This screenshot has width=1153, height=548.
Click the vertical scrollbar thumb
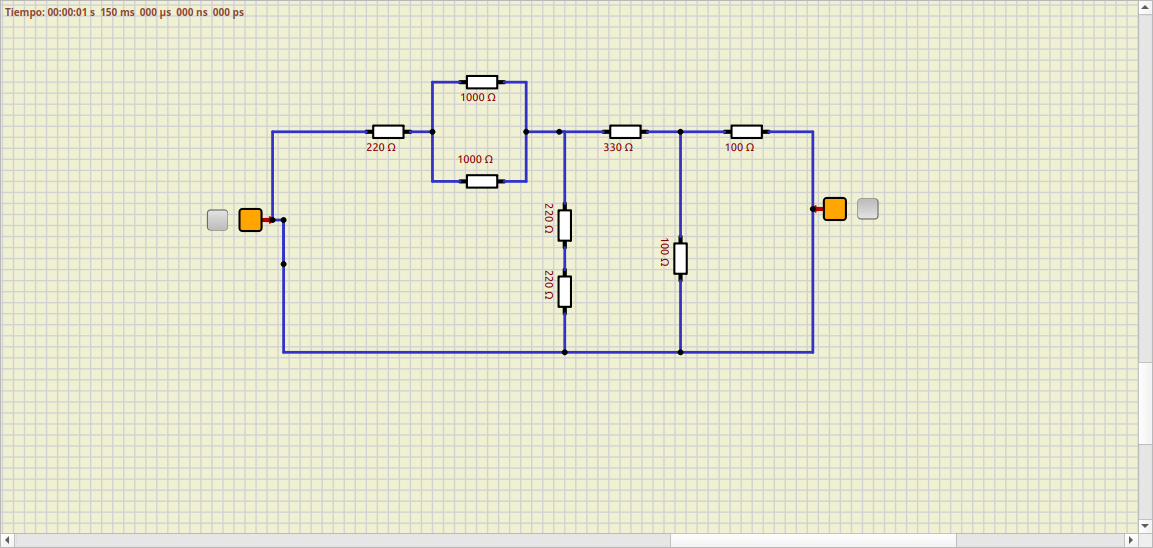click(x=1145, y=402)
